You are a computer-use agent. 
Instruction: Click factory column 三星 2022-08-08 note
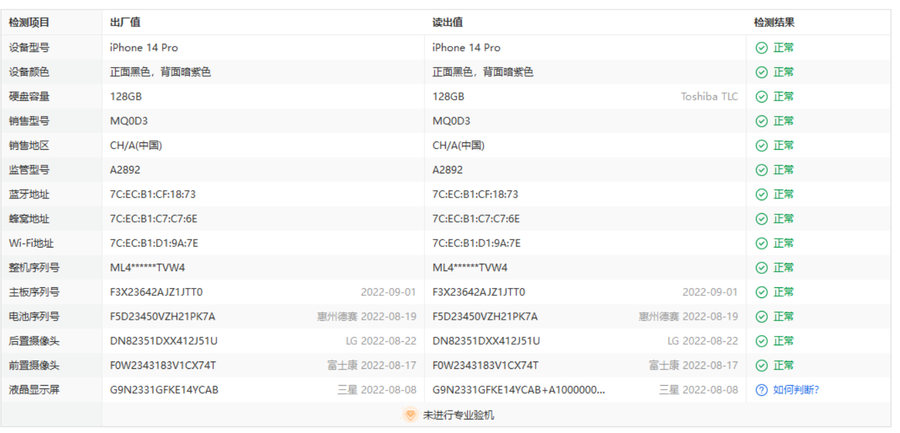(377, 390)
